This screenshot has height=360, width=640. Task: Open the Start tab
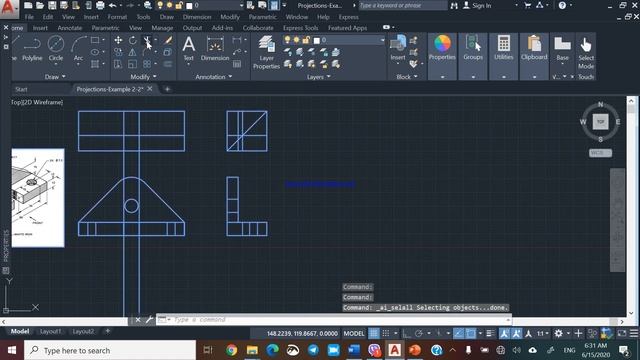[x=21, y=89]
